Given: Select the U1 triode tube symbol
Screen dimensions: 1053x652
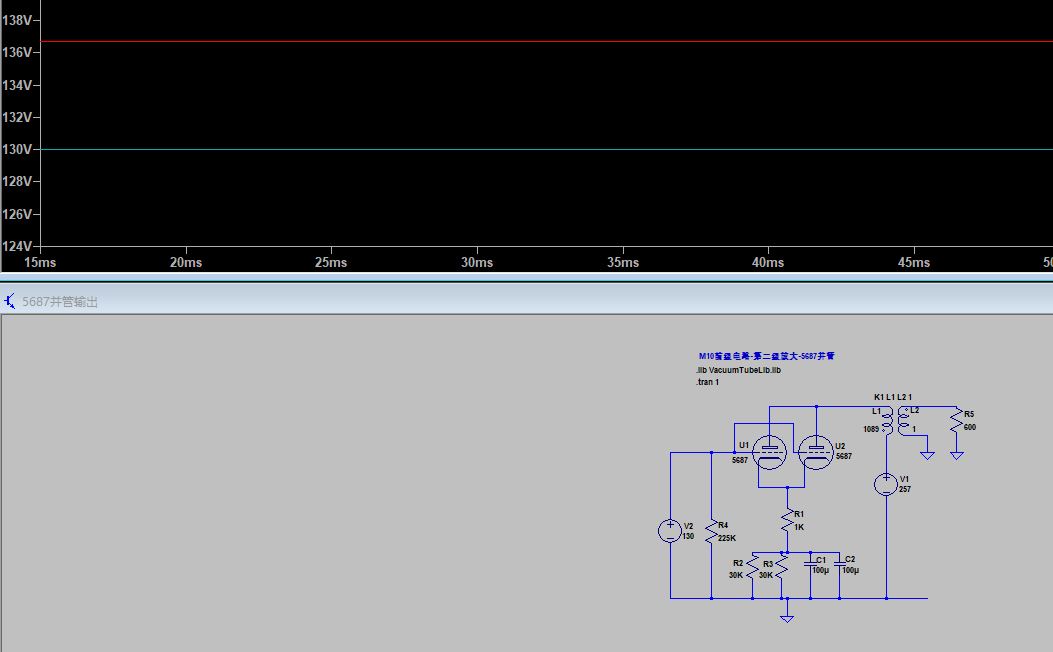Looking at the screenshot, I should pyautogui.click(x=770, y=452).
